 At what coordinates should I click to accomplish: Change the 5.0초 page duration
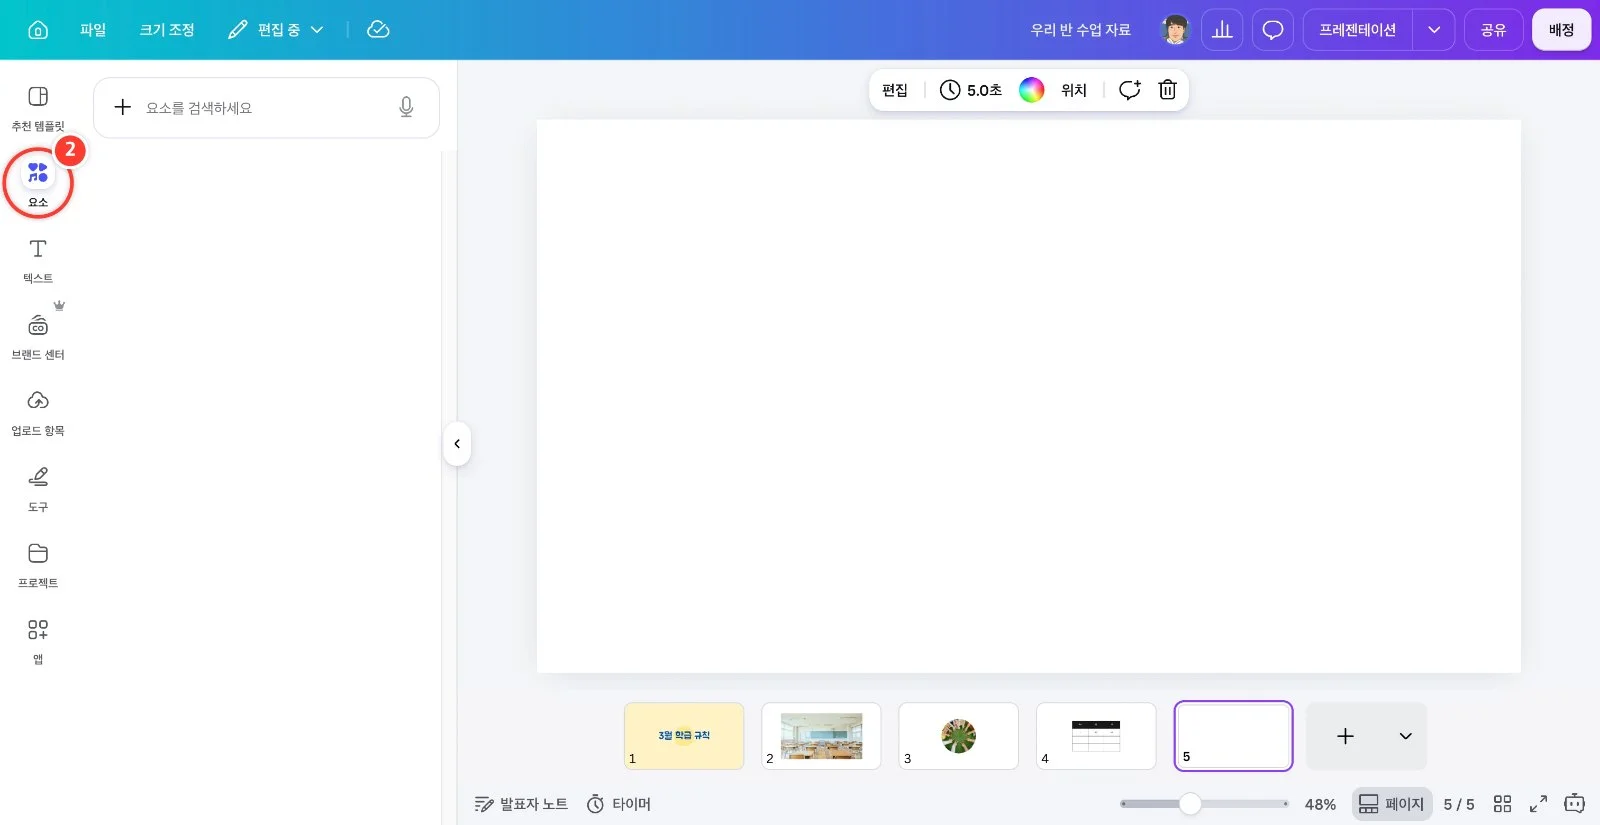(971, 90)
